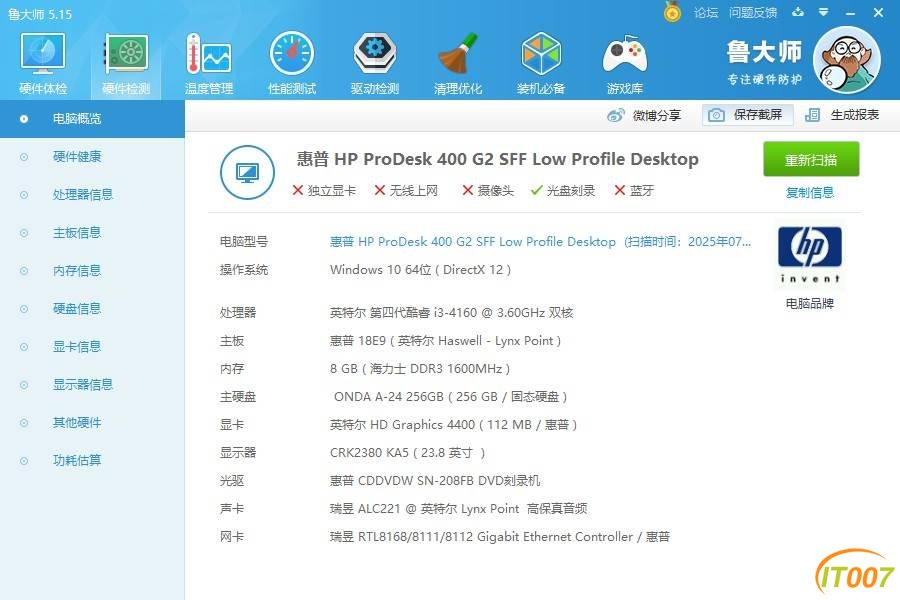The width and height of the screenshot is (900, 600).
Task: Click the computer monitor circle icon
Action: click(x=247, y=172)
